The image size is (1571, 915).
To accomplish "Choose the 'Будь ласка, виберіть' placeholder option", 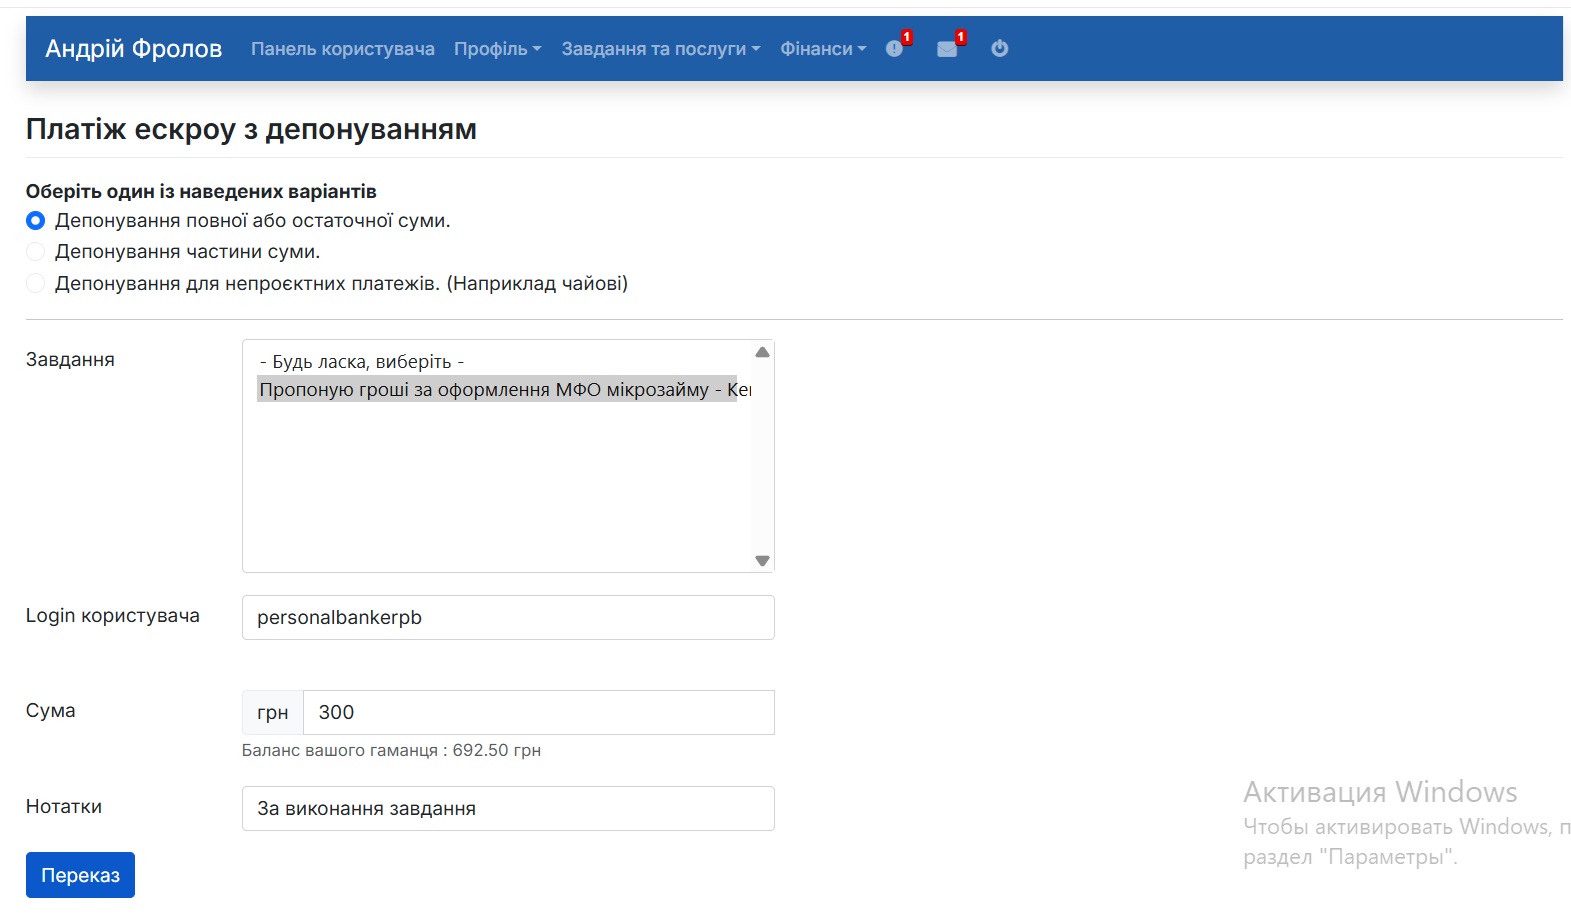I will point(362,362).
